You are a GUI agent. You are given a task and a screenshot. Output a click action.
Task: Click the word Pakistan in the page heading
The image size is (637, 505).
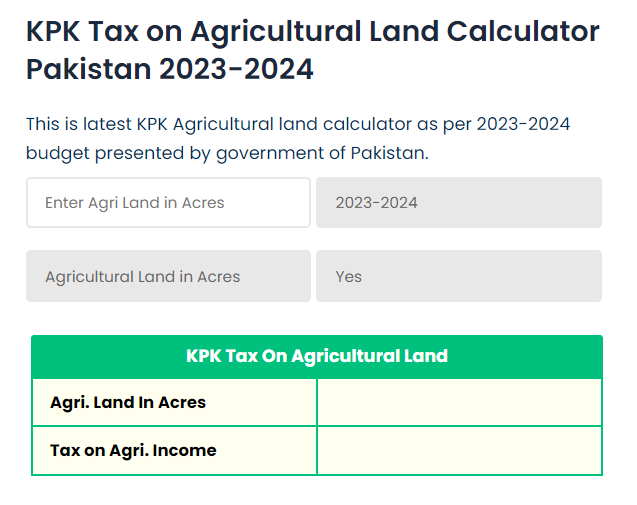pos(88,71)
